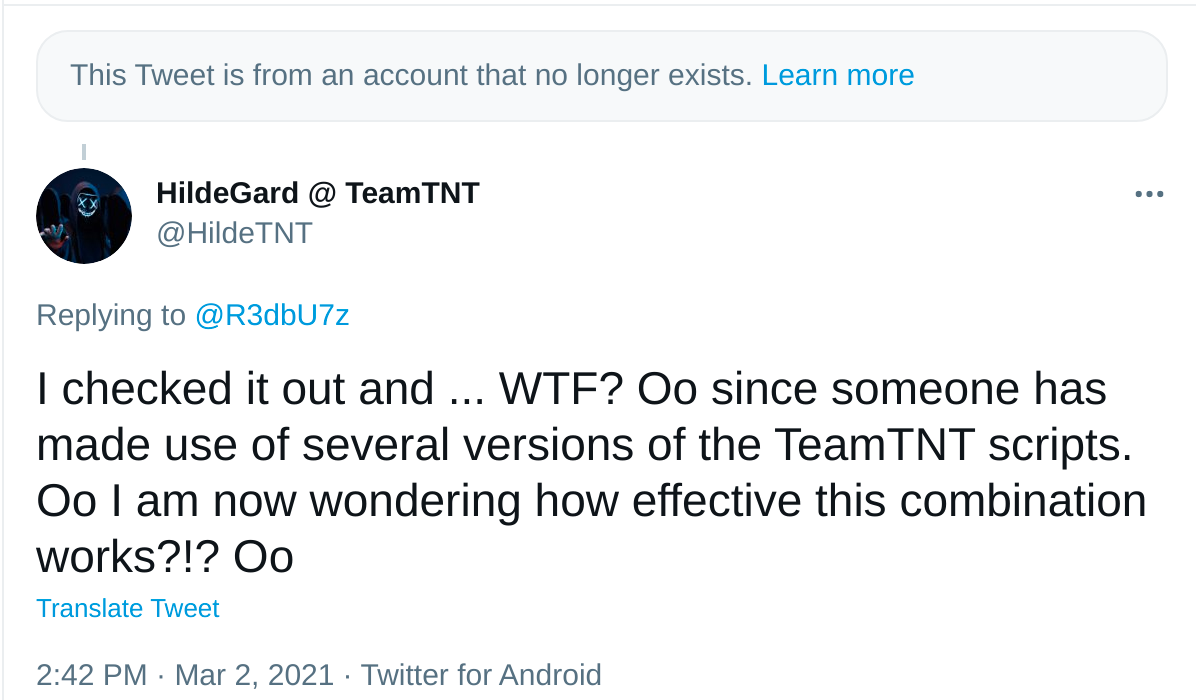
Task: Click HildeGard's masked profile avatar
Action: tap(84, 216)
